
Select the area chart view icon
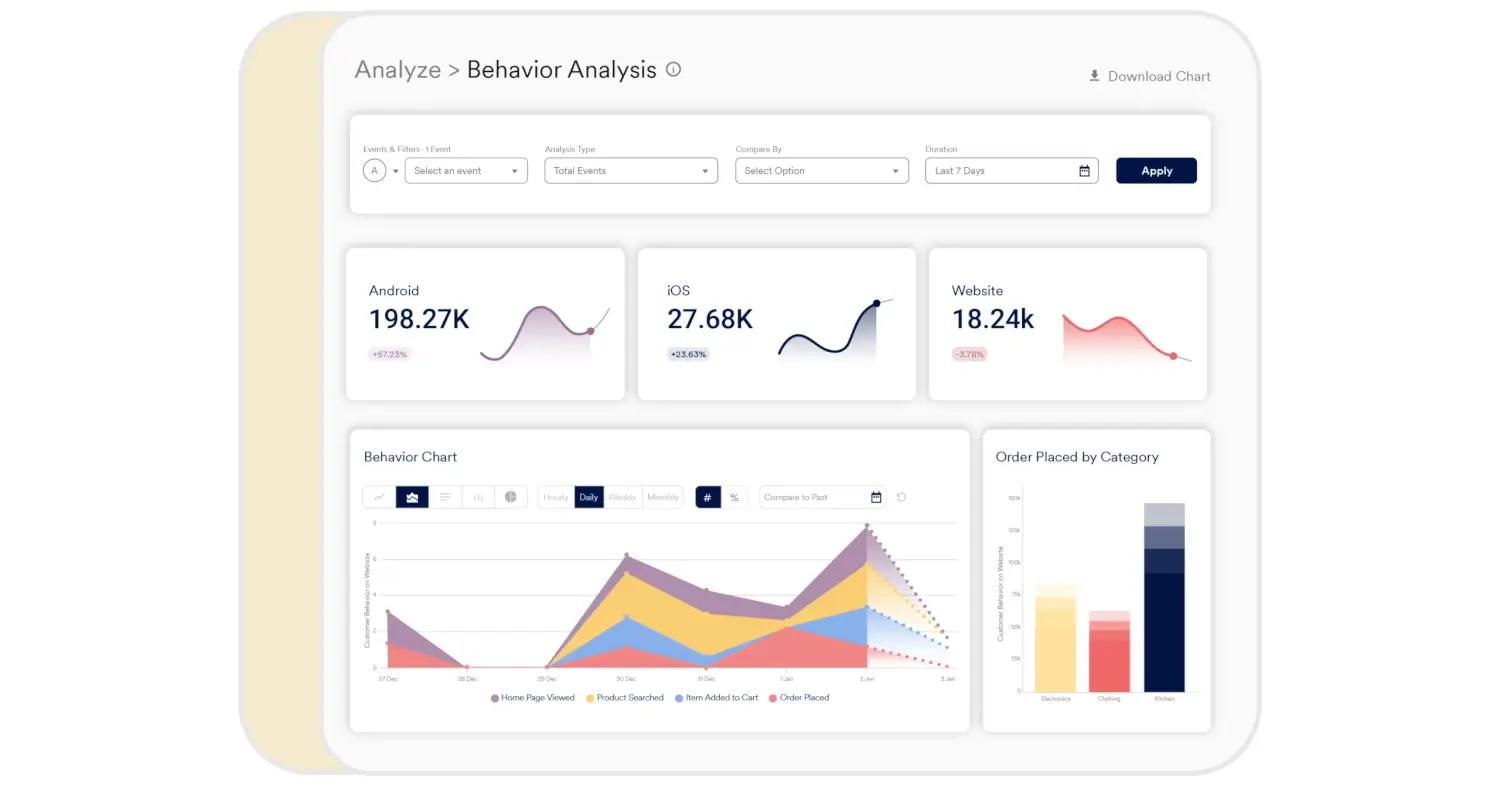click(x=412, y=497)
